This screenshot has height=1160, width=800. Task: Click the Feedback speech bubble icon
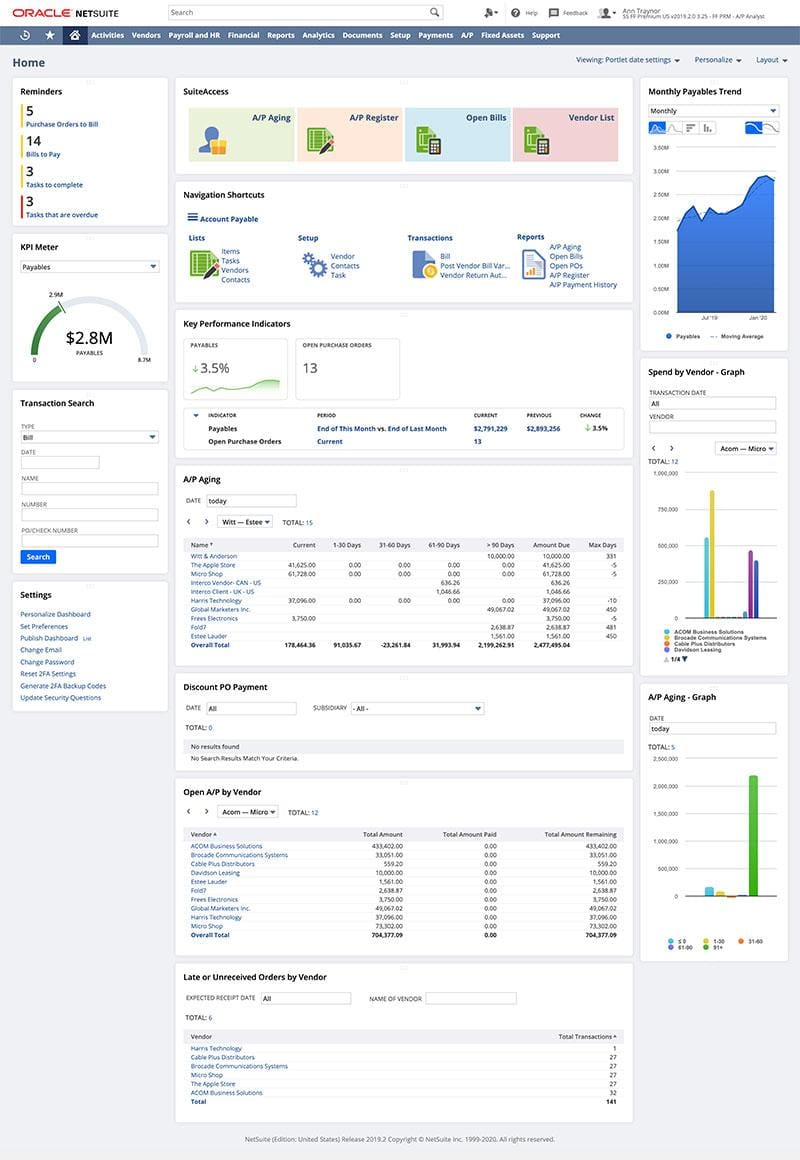(554, 13)
